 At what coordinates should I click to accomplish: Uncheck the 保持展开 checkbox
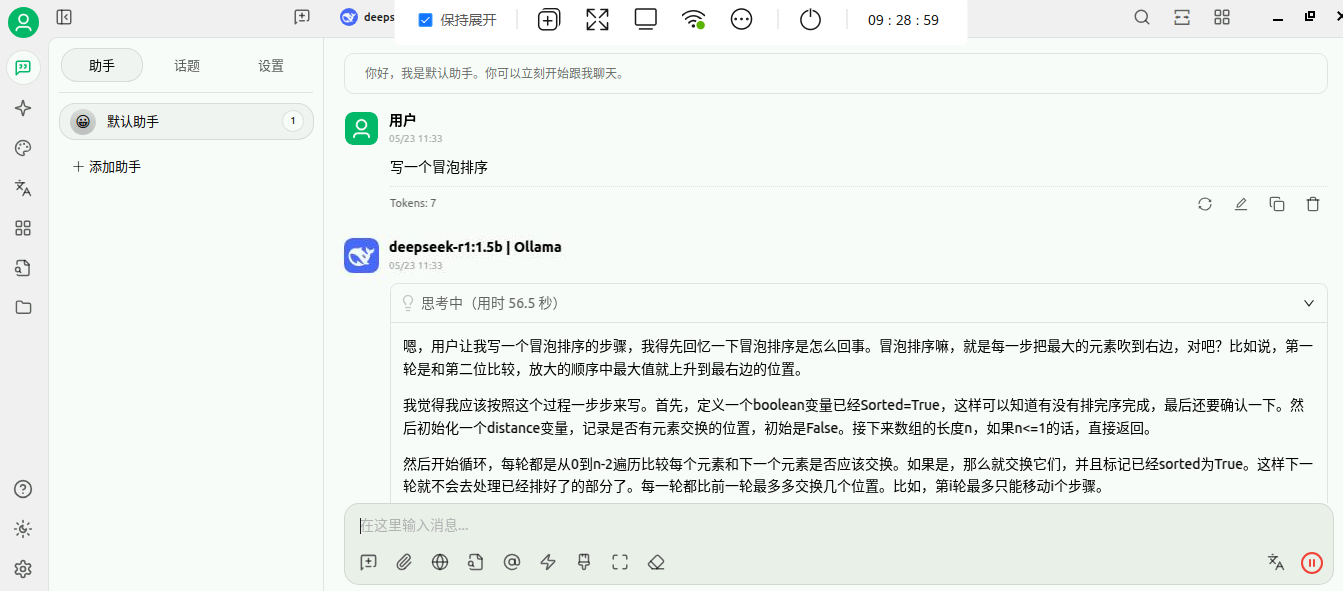(x=424, y=17)
